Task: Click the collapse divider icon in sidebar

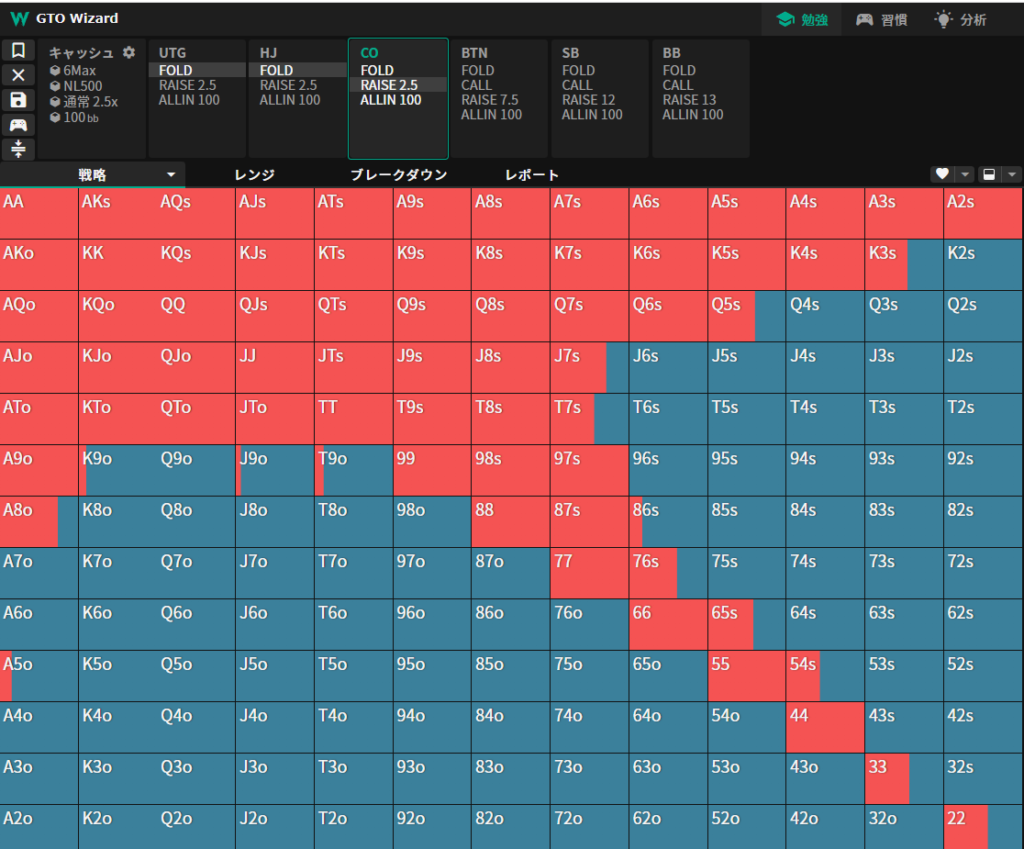Action: pos(18,149)
